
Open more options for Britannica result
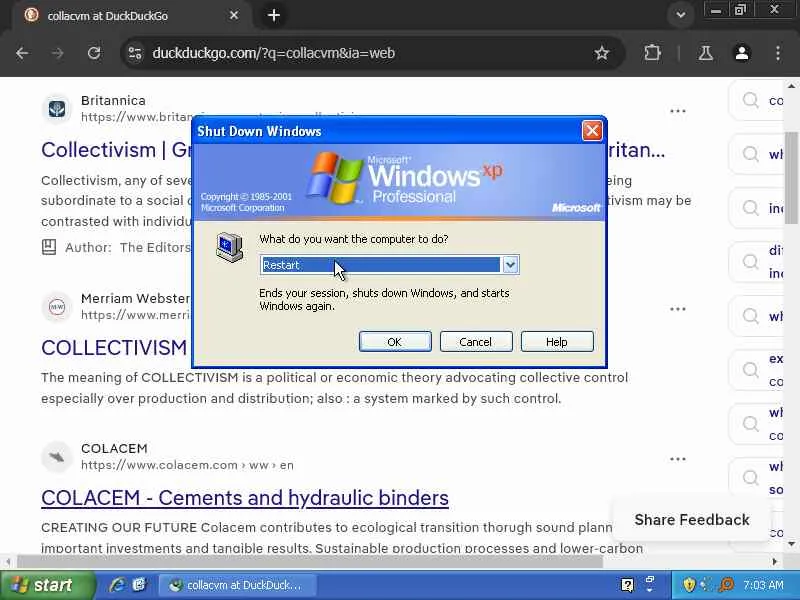pyautogui.click(x=678, y=111)
